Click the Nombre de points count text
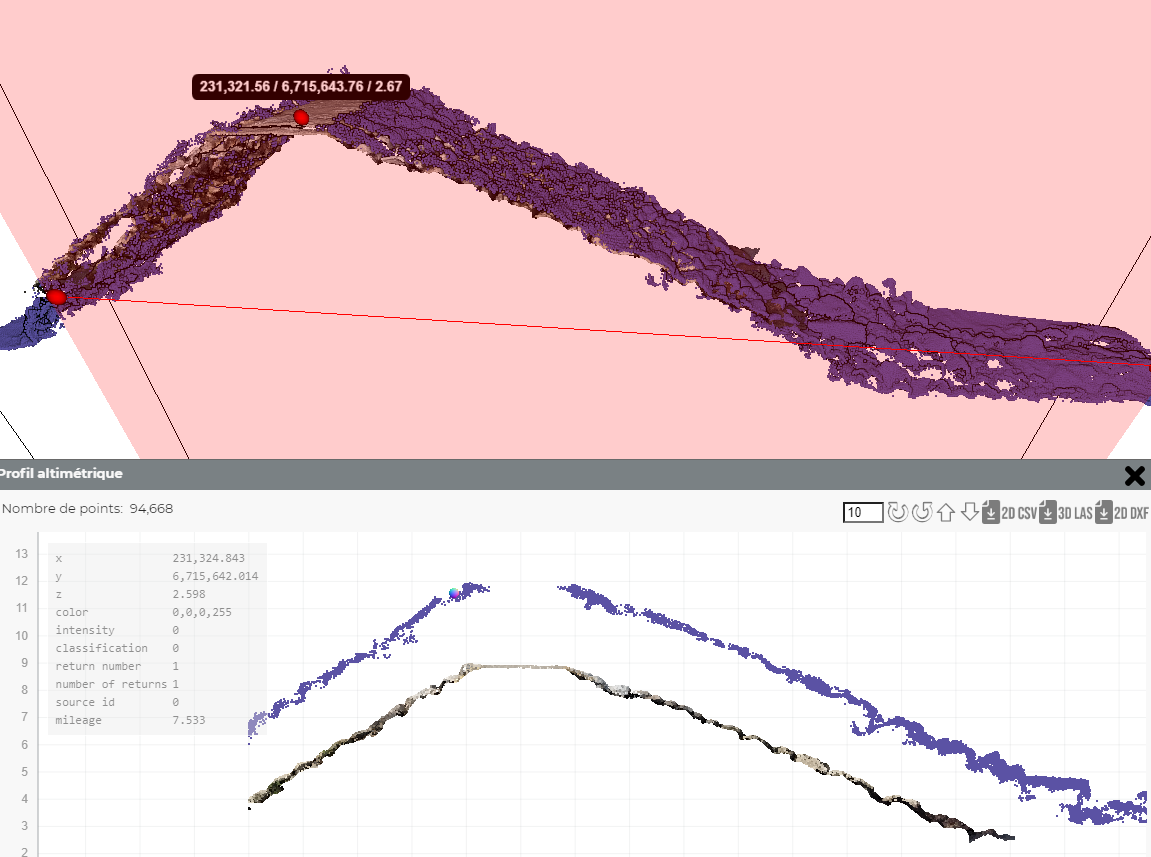1151x857 pixels. point(87,508)
